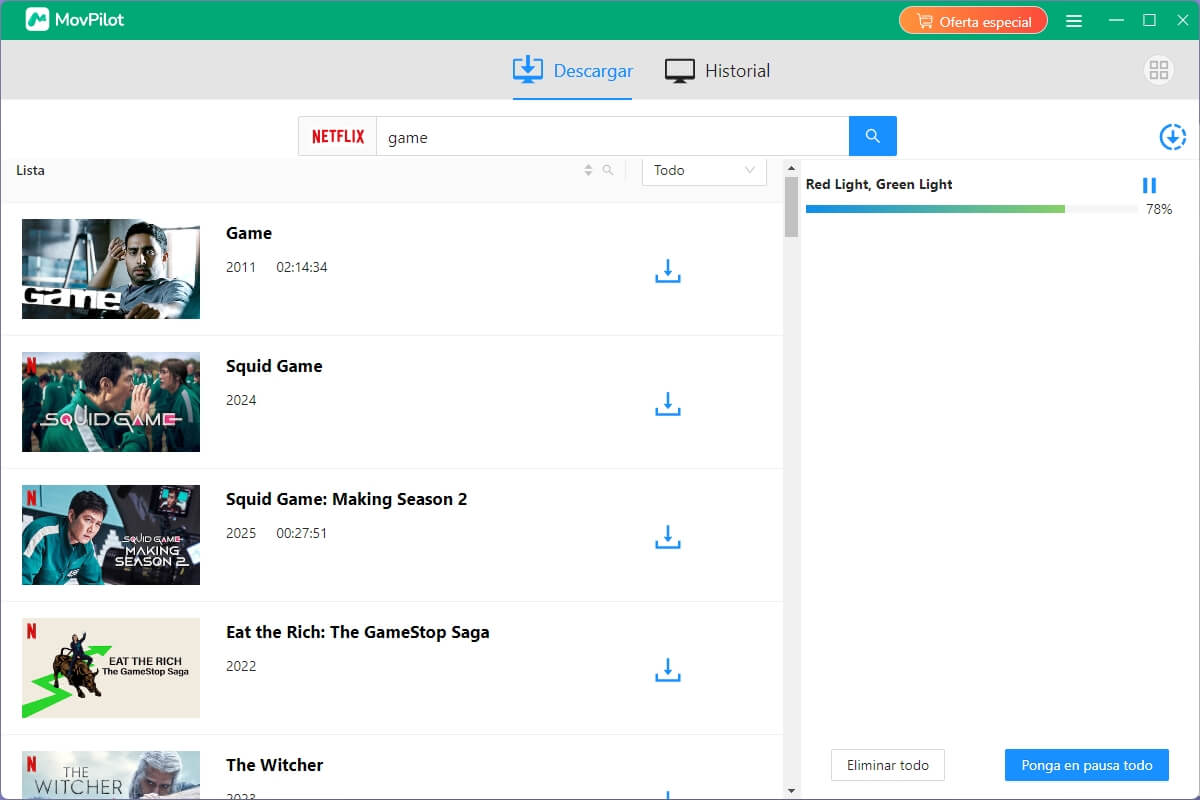Click the Red Light, Green Light progress bar
This screenshot has width=1200, height=800.
click(x=971, y=209)
